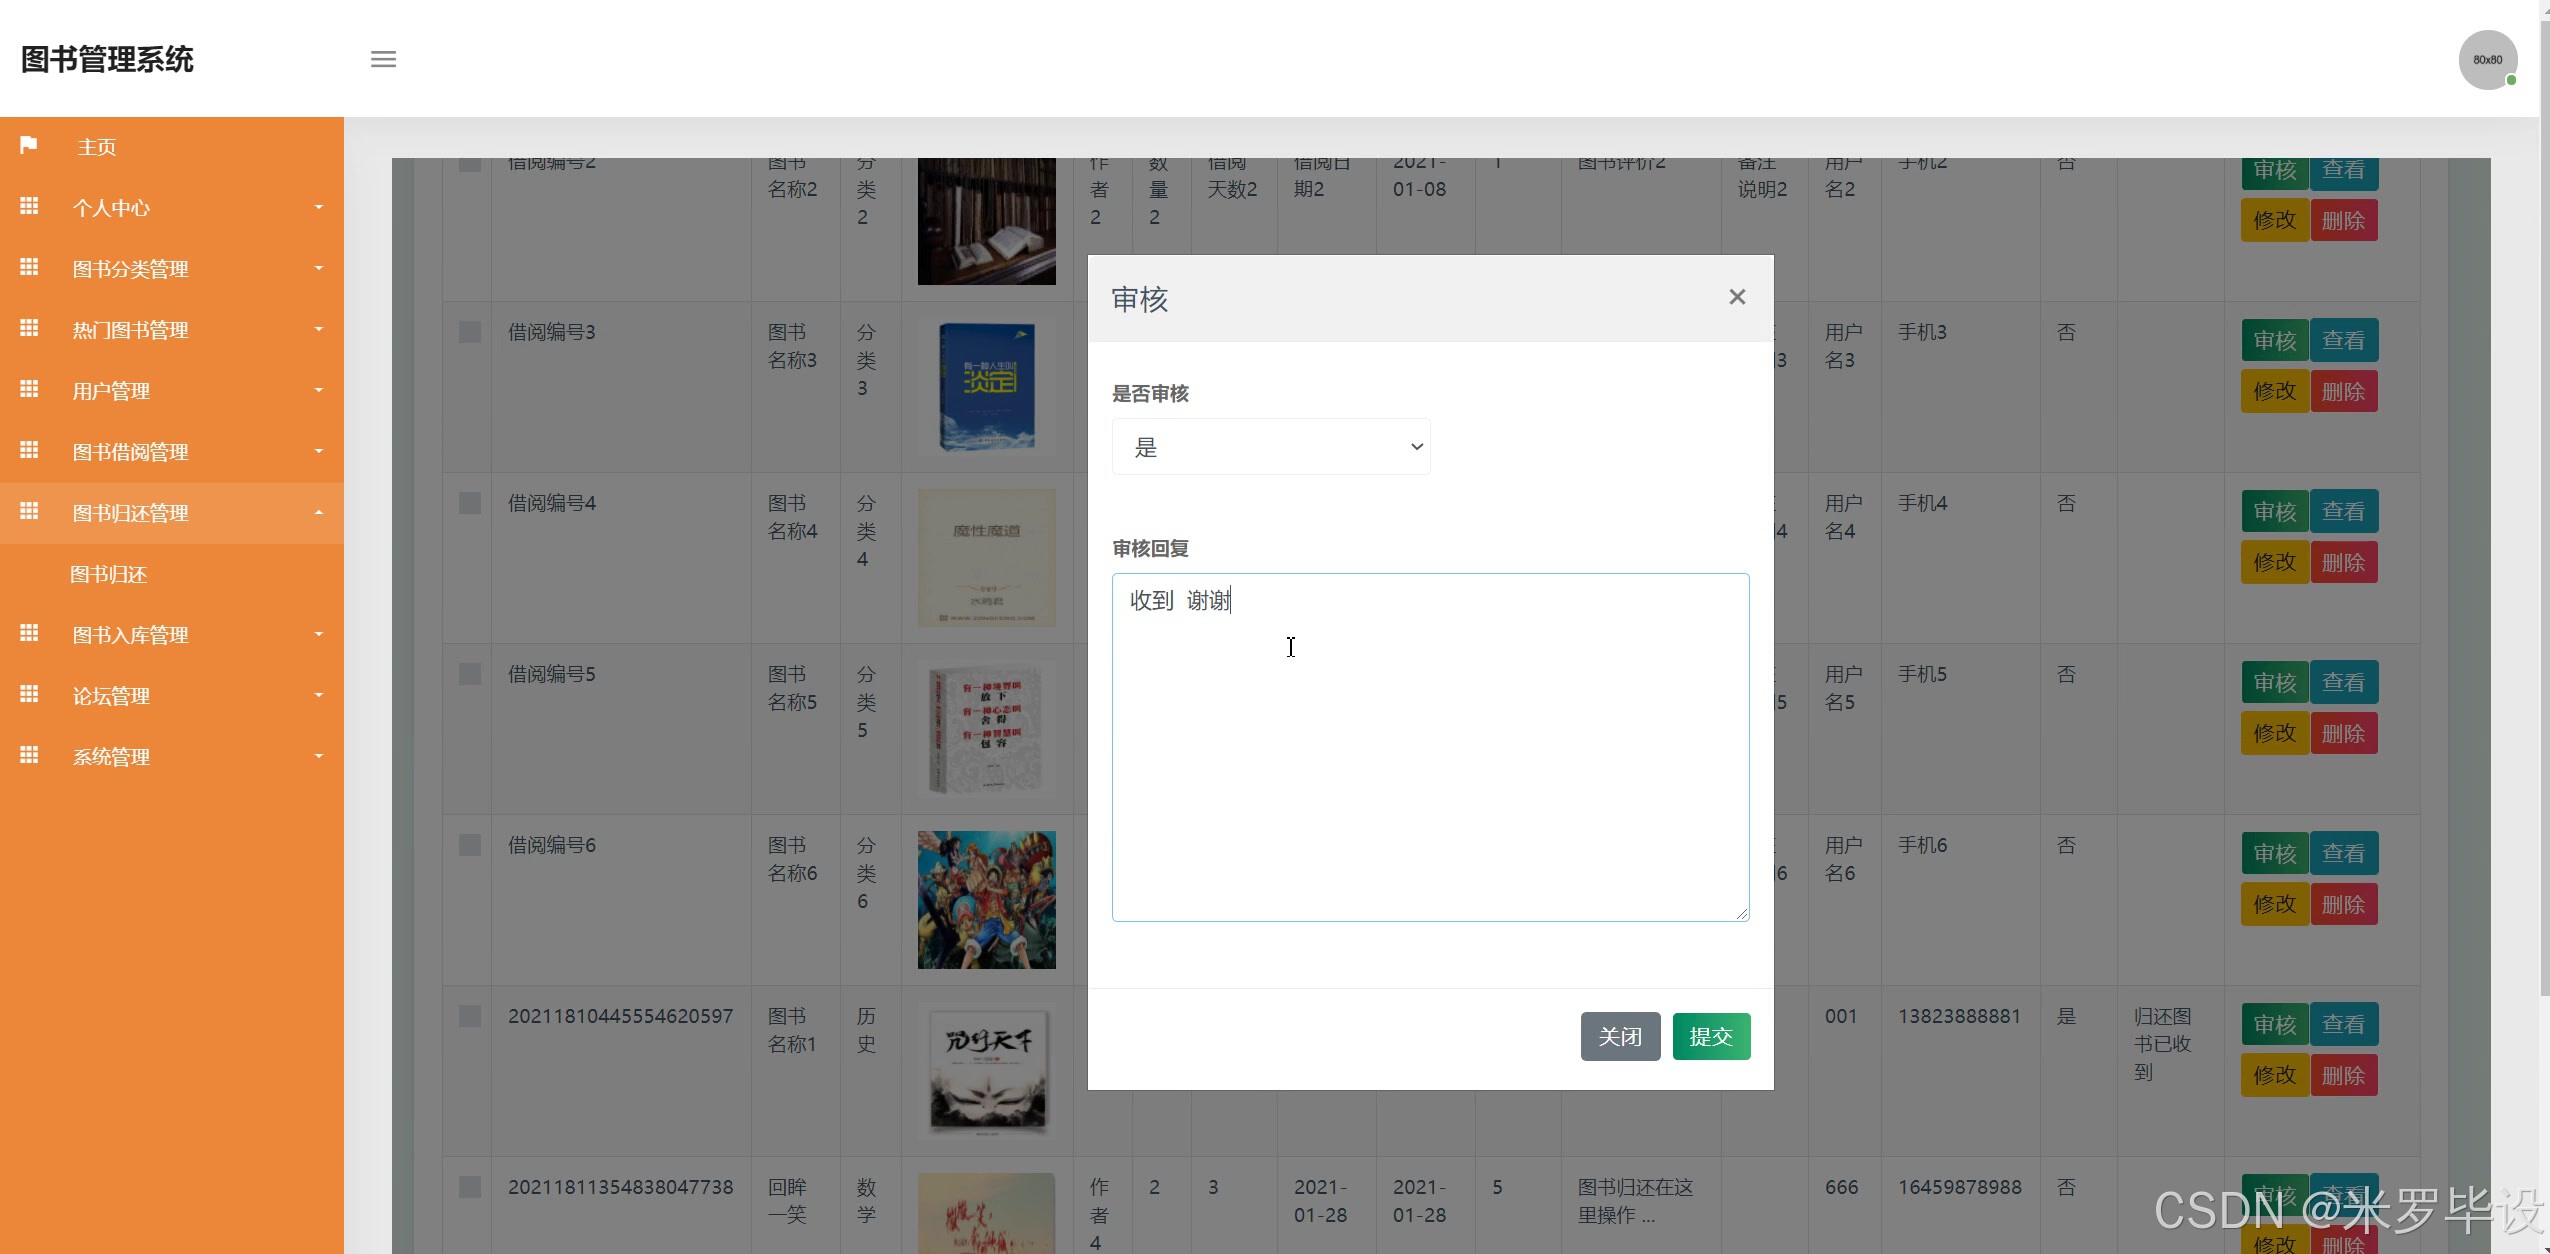This screenshot has height=1254, width=2550.
Task: Select checkbox for row 2021181044554620597
Action: pos(469,1016)
